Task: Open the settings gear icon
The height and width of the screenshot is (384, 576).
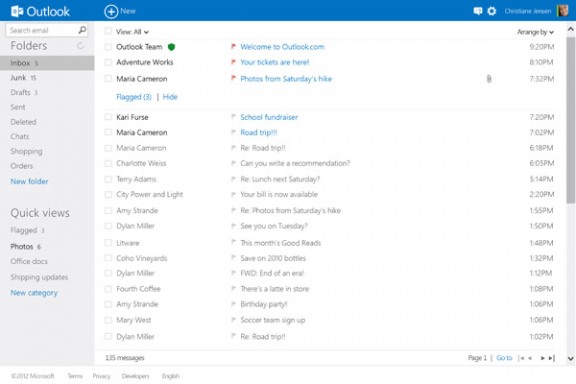Action: click(492, 11)
